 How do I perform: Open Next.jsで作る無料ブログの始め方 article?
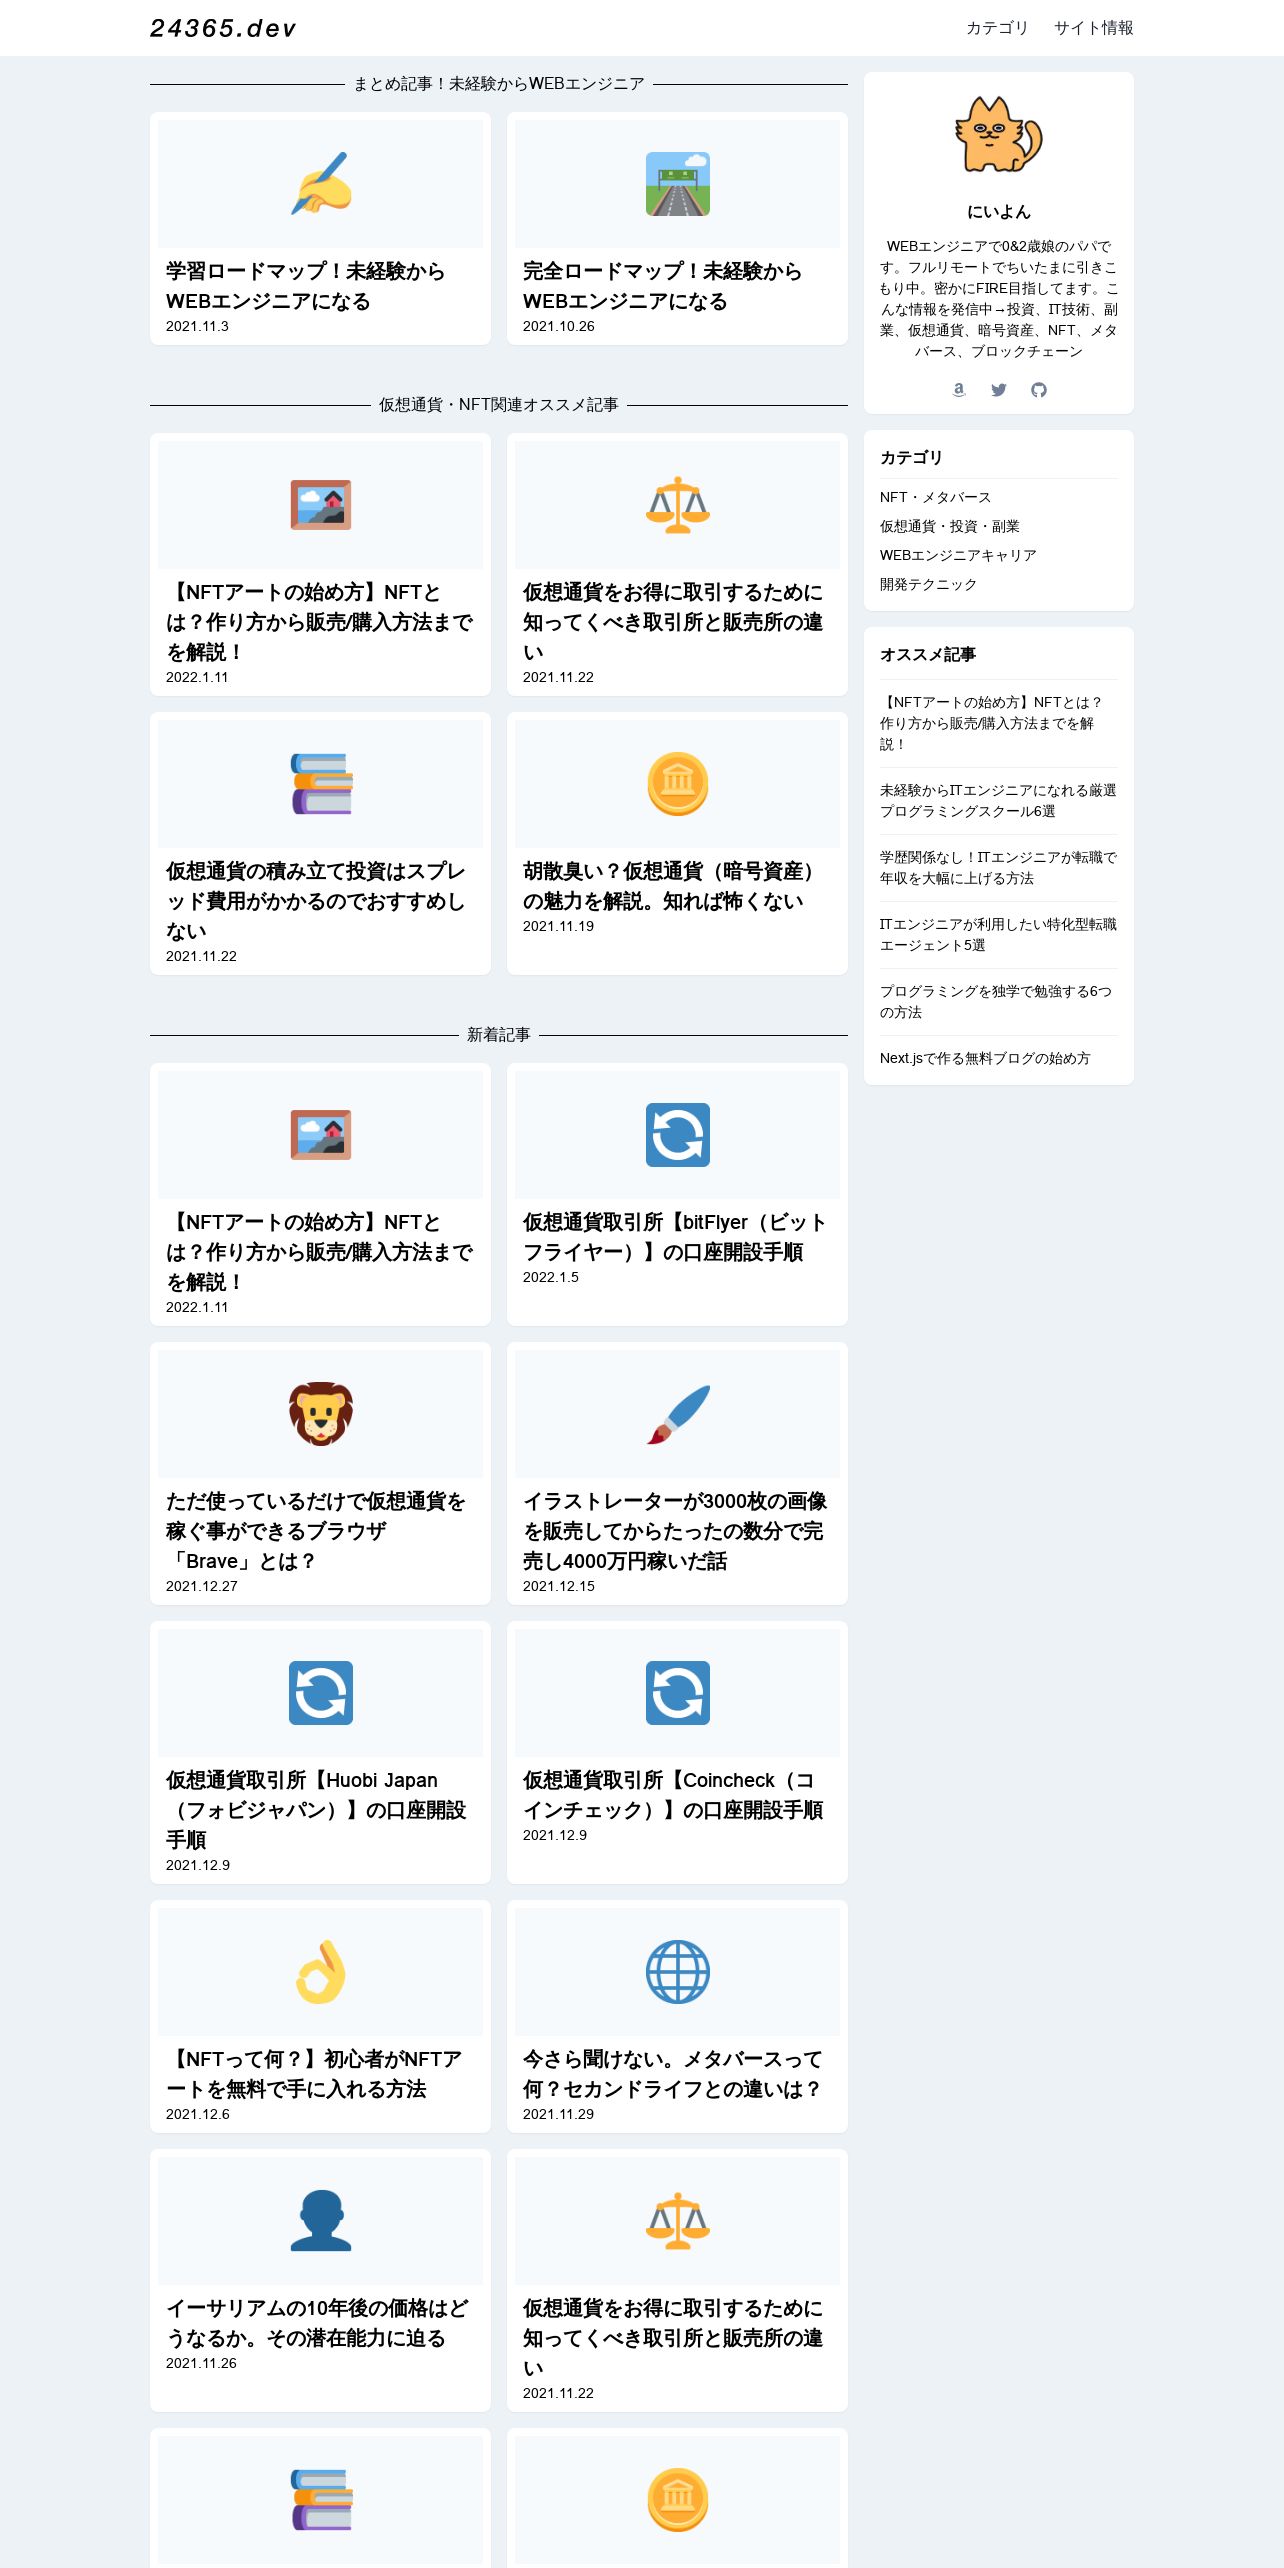tap(985, 1058)
